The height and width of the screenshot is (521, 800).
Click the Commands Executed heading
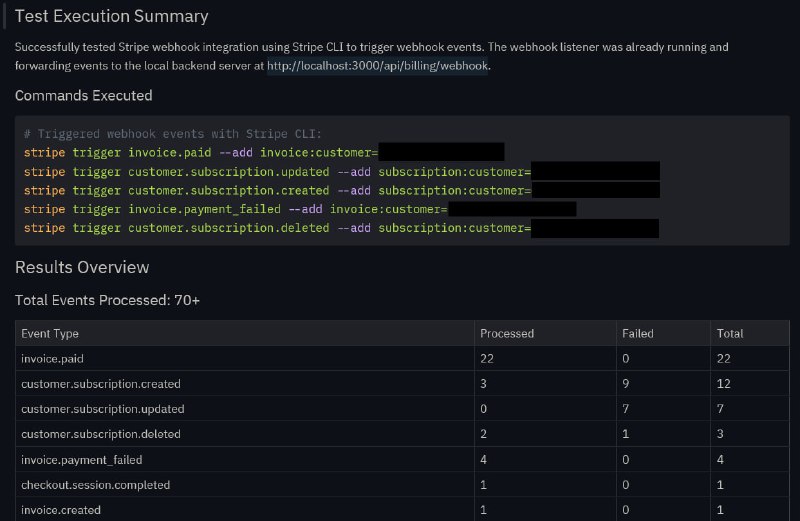click(x=83, y=96)
